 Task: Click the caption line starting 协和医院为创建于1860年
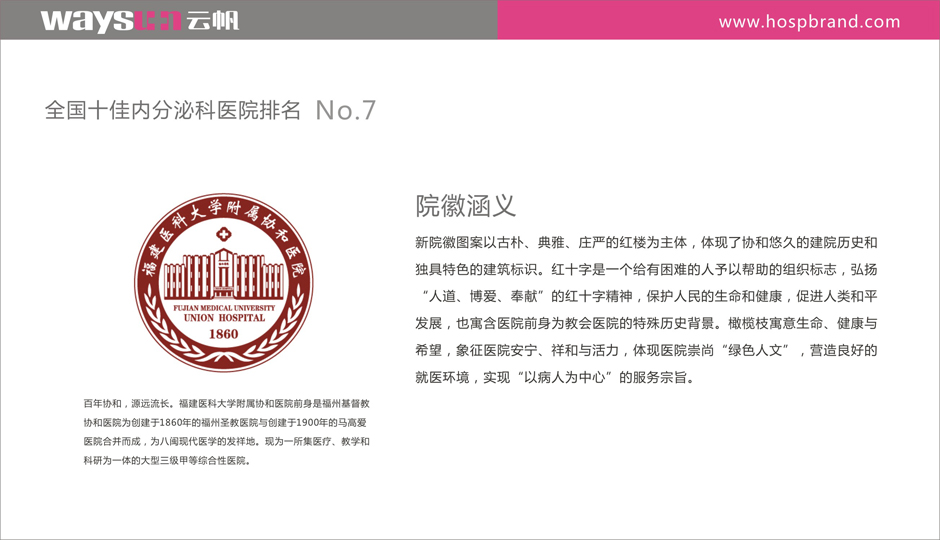(x=225, y=423)
